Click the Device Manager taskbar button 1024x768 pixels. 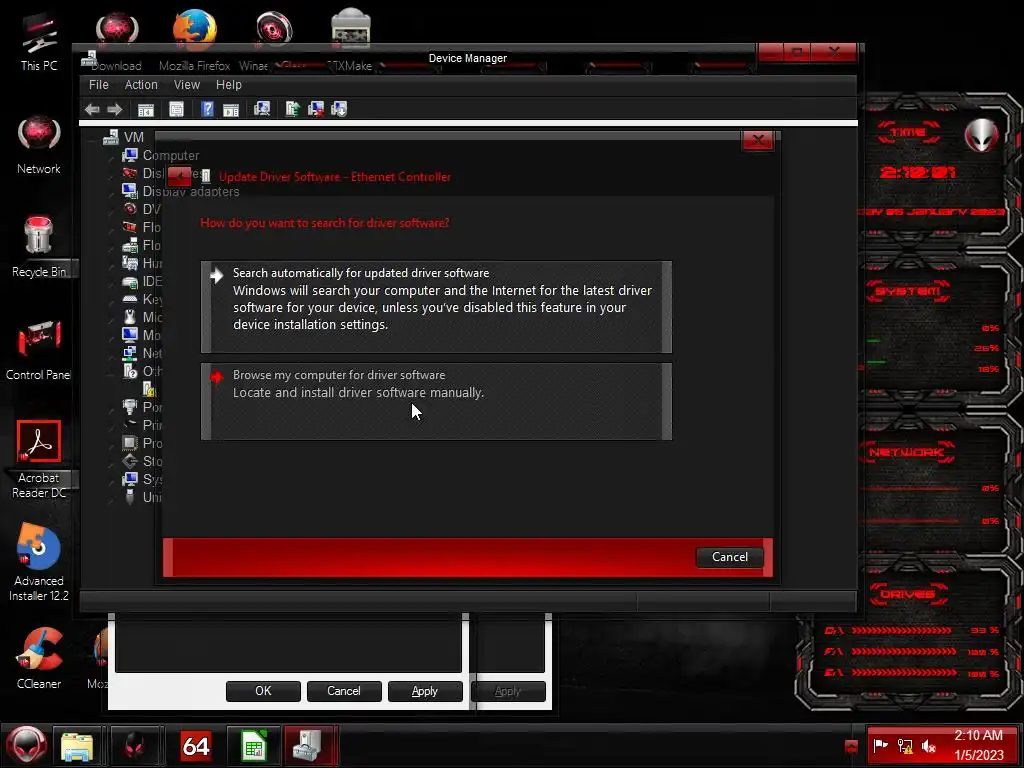click(310, 746)
